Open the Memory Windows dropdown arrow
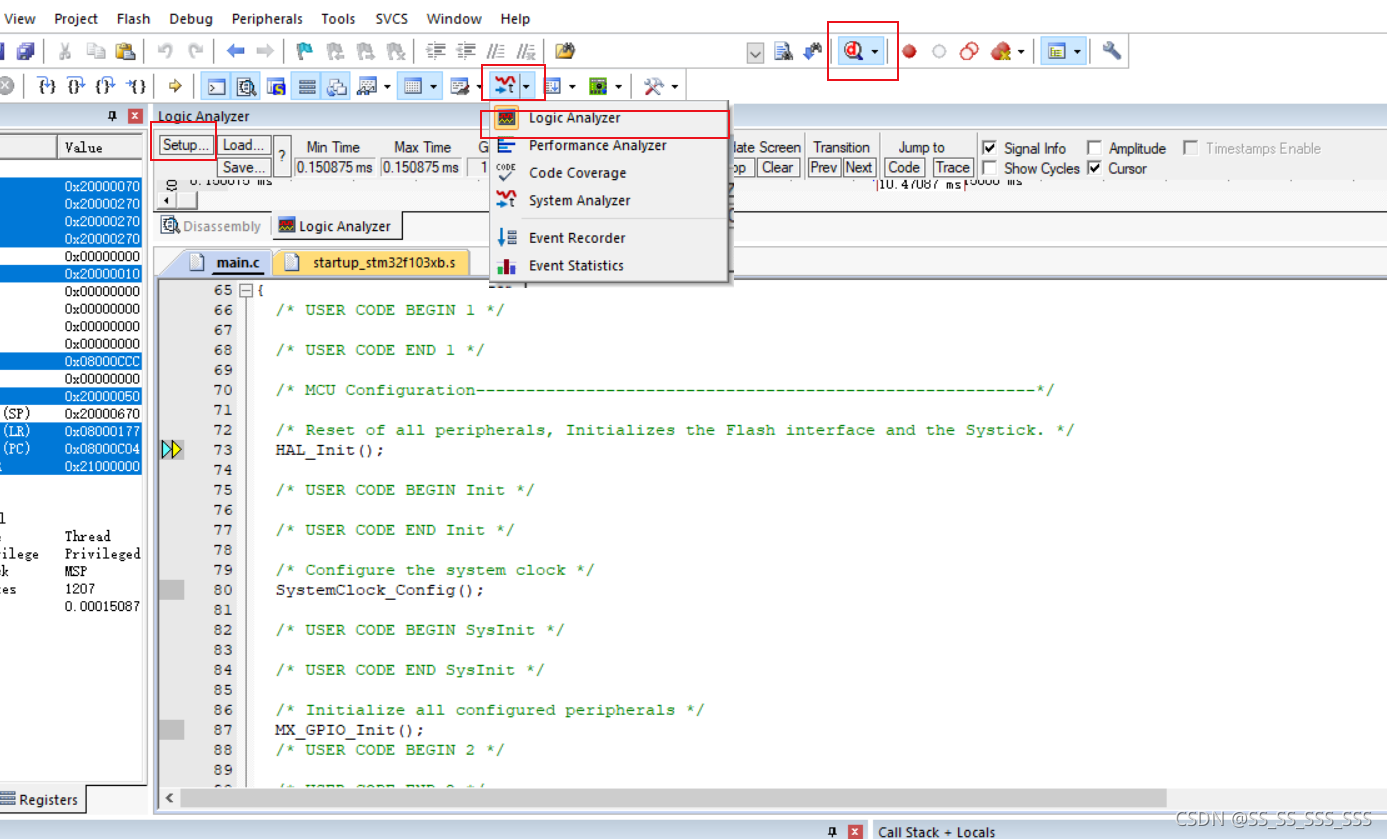Viewport: 1387px width, 839px height. (x=434, y=87)
